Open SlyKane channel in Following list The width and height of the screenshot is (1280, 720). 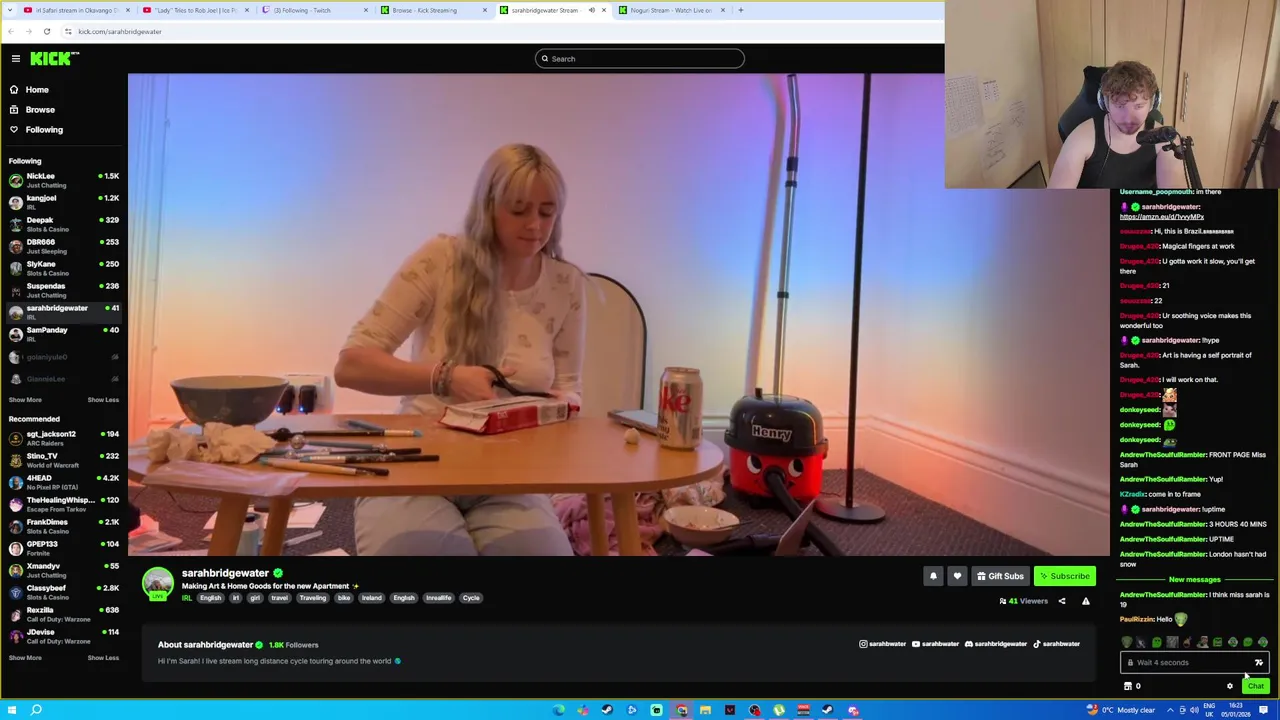[x=63, y=268]
